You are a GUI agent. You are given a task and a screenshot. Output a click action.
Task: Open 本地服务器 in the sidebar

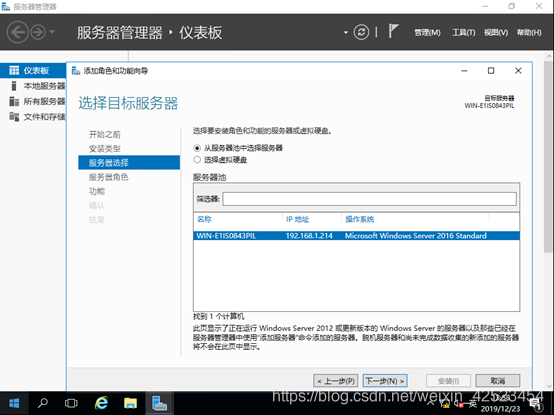click(x=44, y=86)
